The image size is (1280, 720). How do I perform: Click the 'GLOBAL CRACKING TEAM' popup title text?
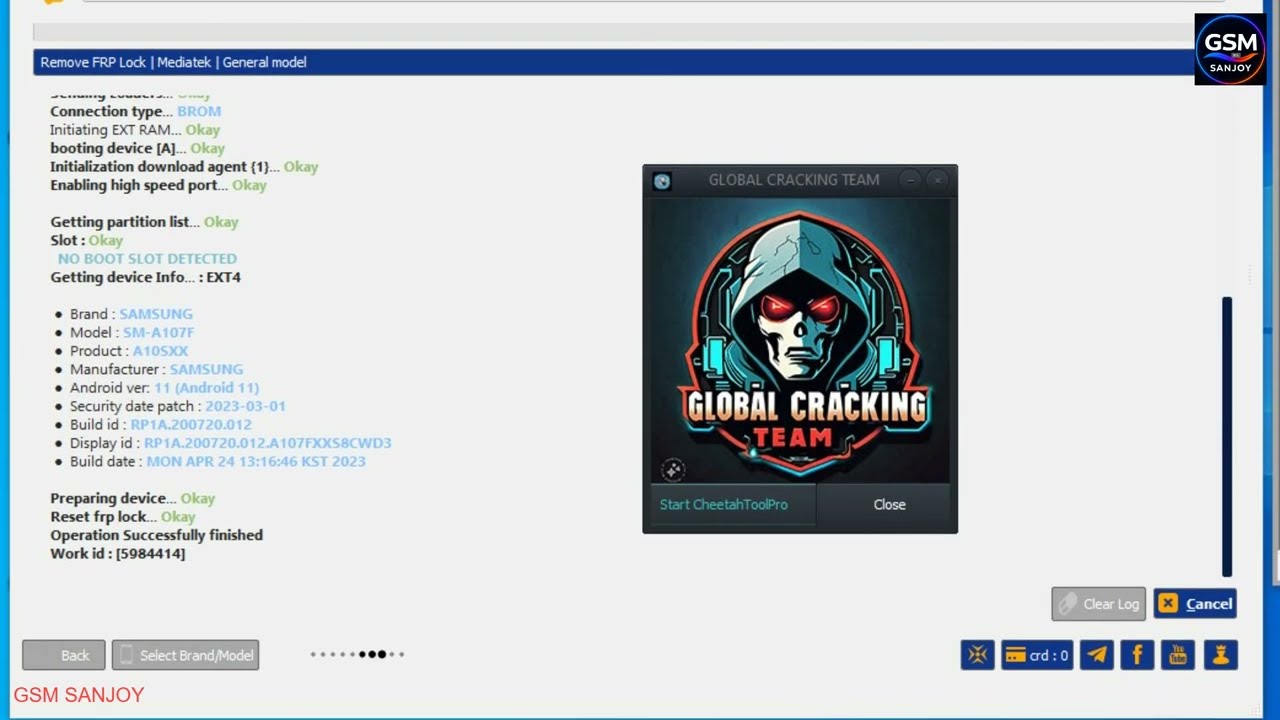[x=794, y=180]
